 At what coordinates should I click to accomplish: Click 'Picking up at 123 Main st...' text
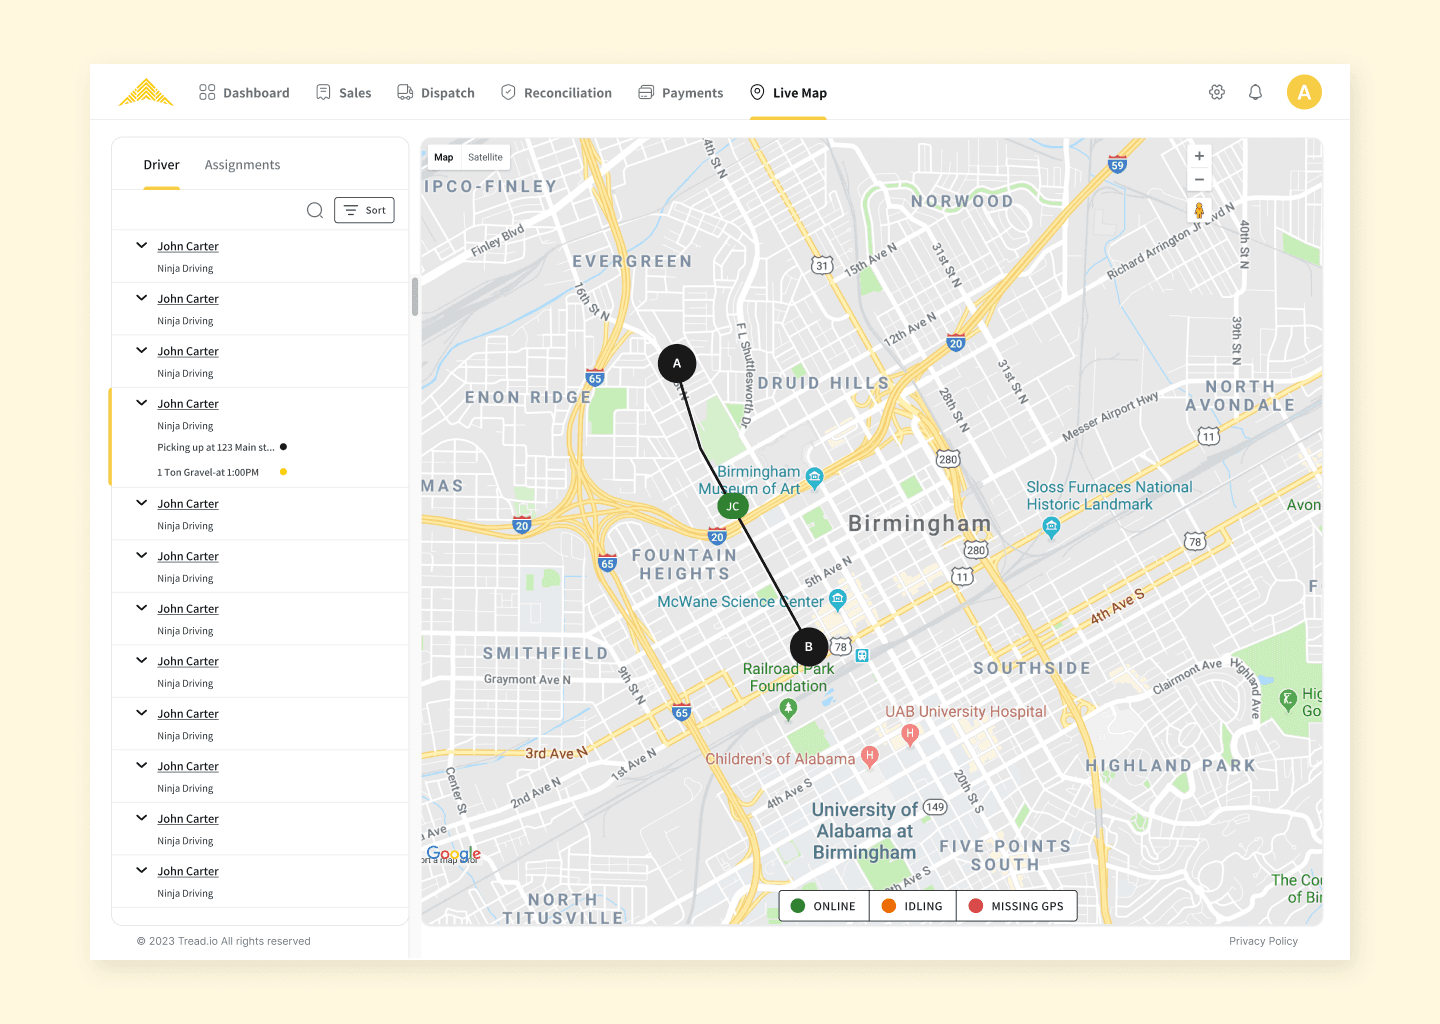(215, 447)
